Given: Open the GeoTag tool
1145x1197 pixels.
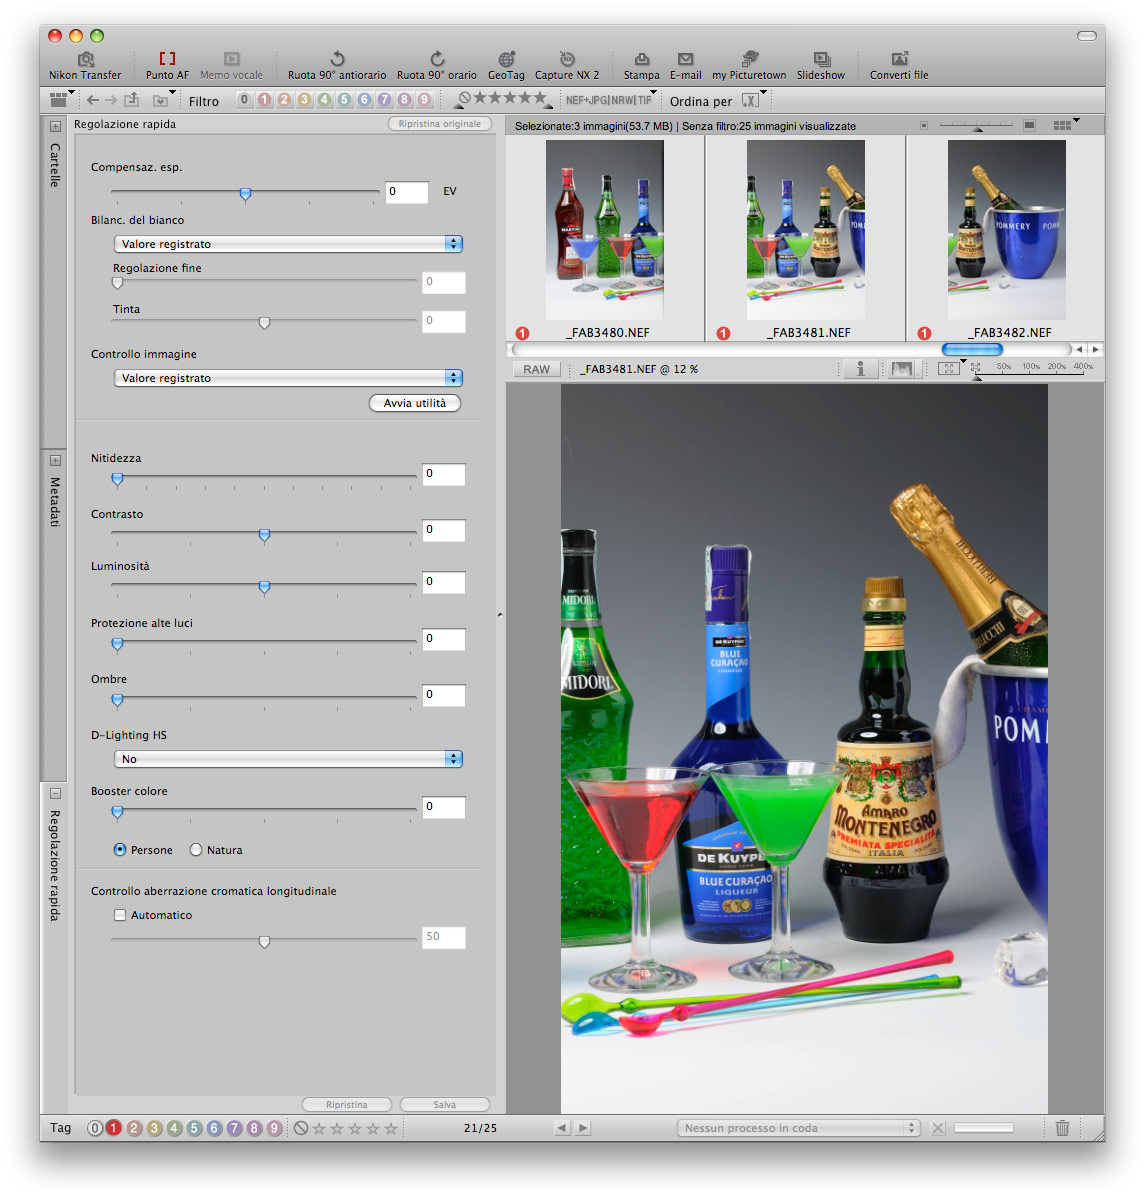Looking at the screenshot, I should [506, 66].
